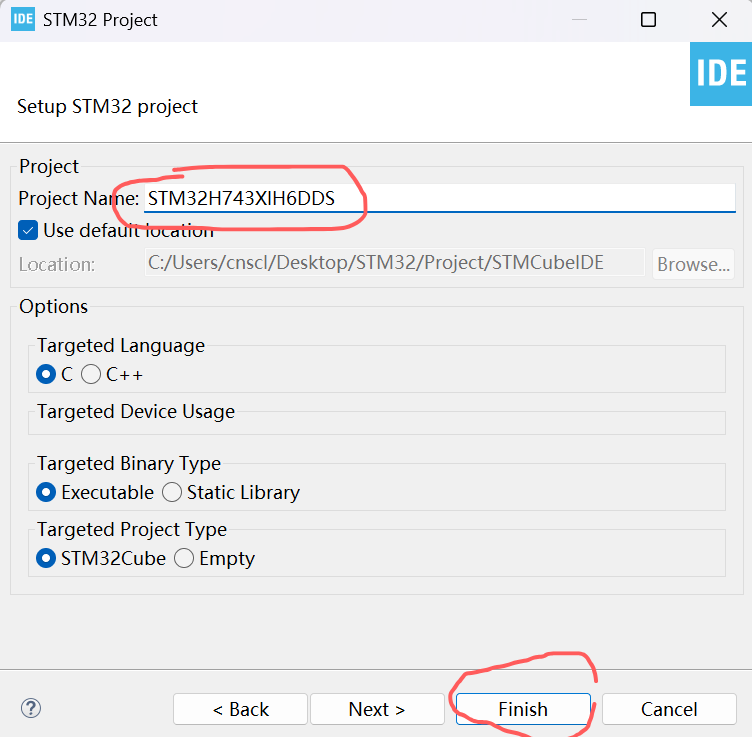The image size is (752, 737).
Task: Click the disabled Browse... button
Action: pyautogui.click(x=693, y=263)
